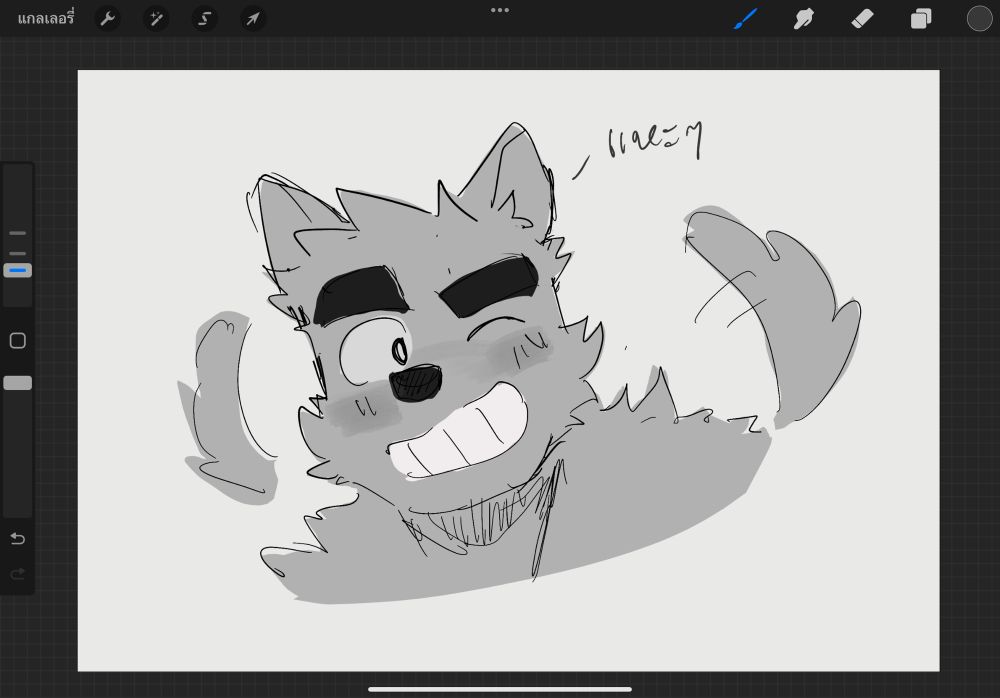The height and width of the screenshot is (698, 1000).
Task: Adjust the brush opacity slider handle
Action: pos(18,383)
